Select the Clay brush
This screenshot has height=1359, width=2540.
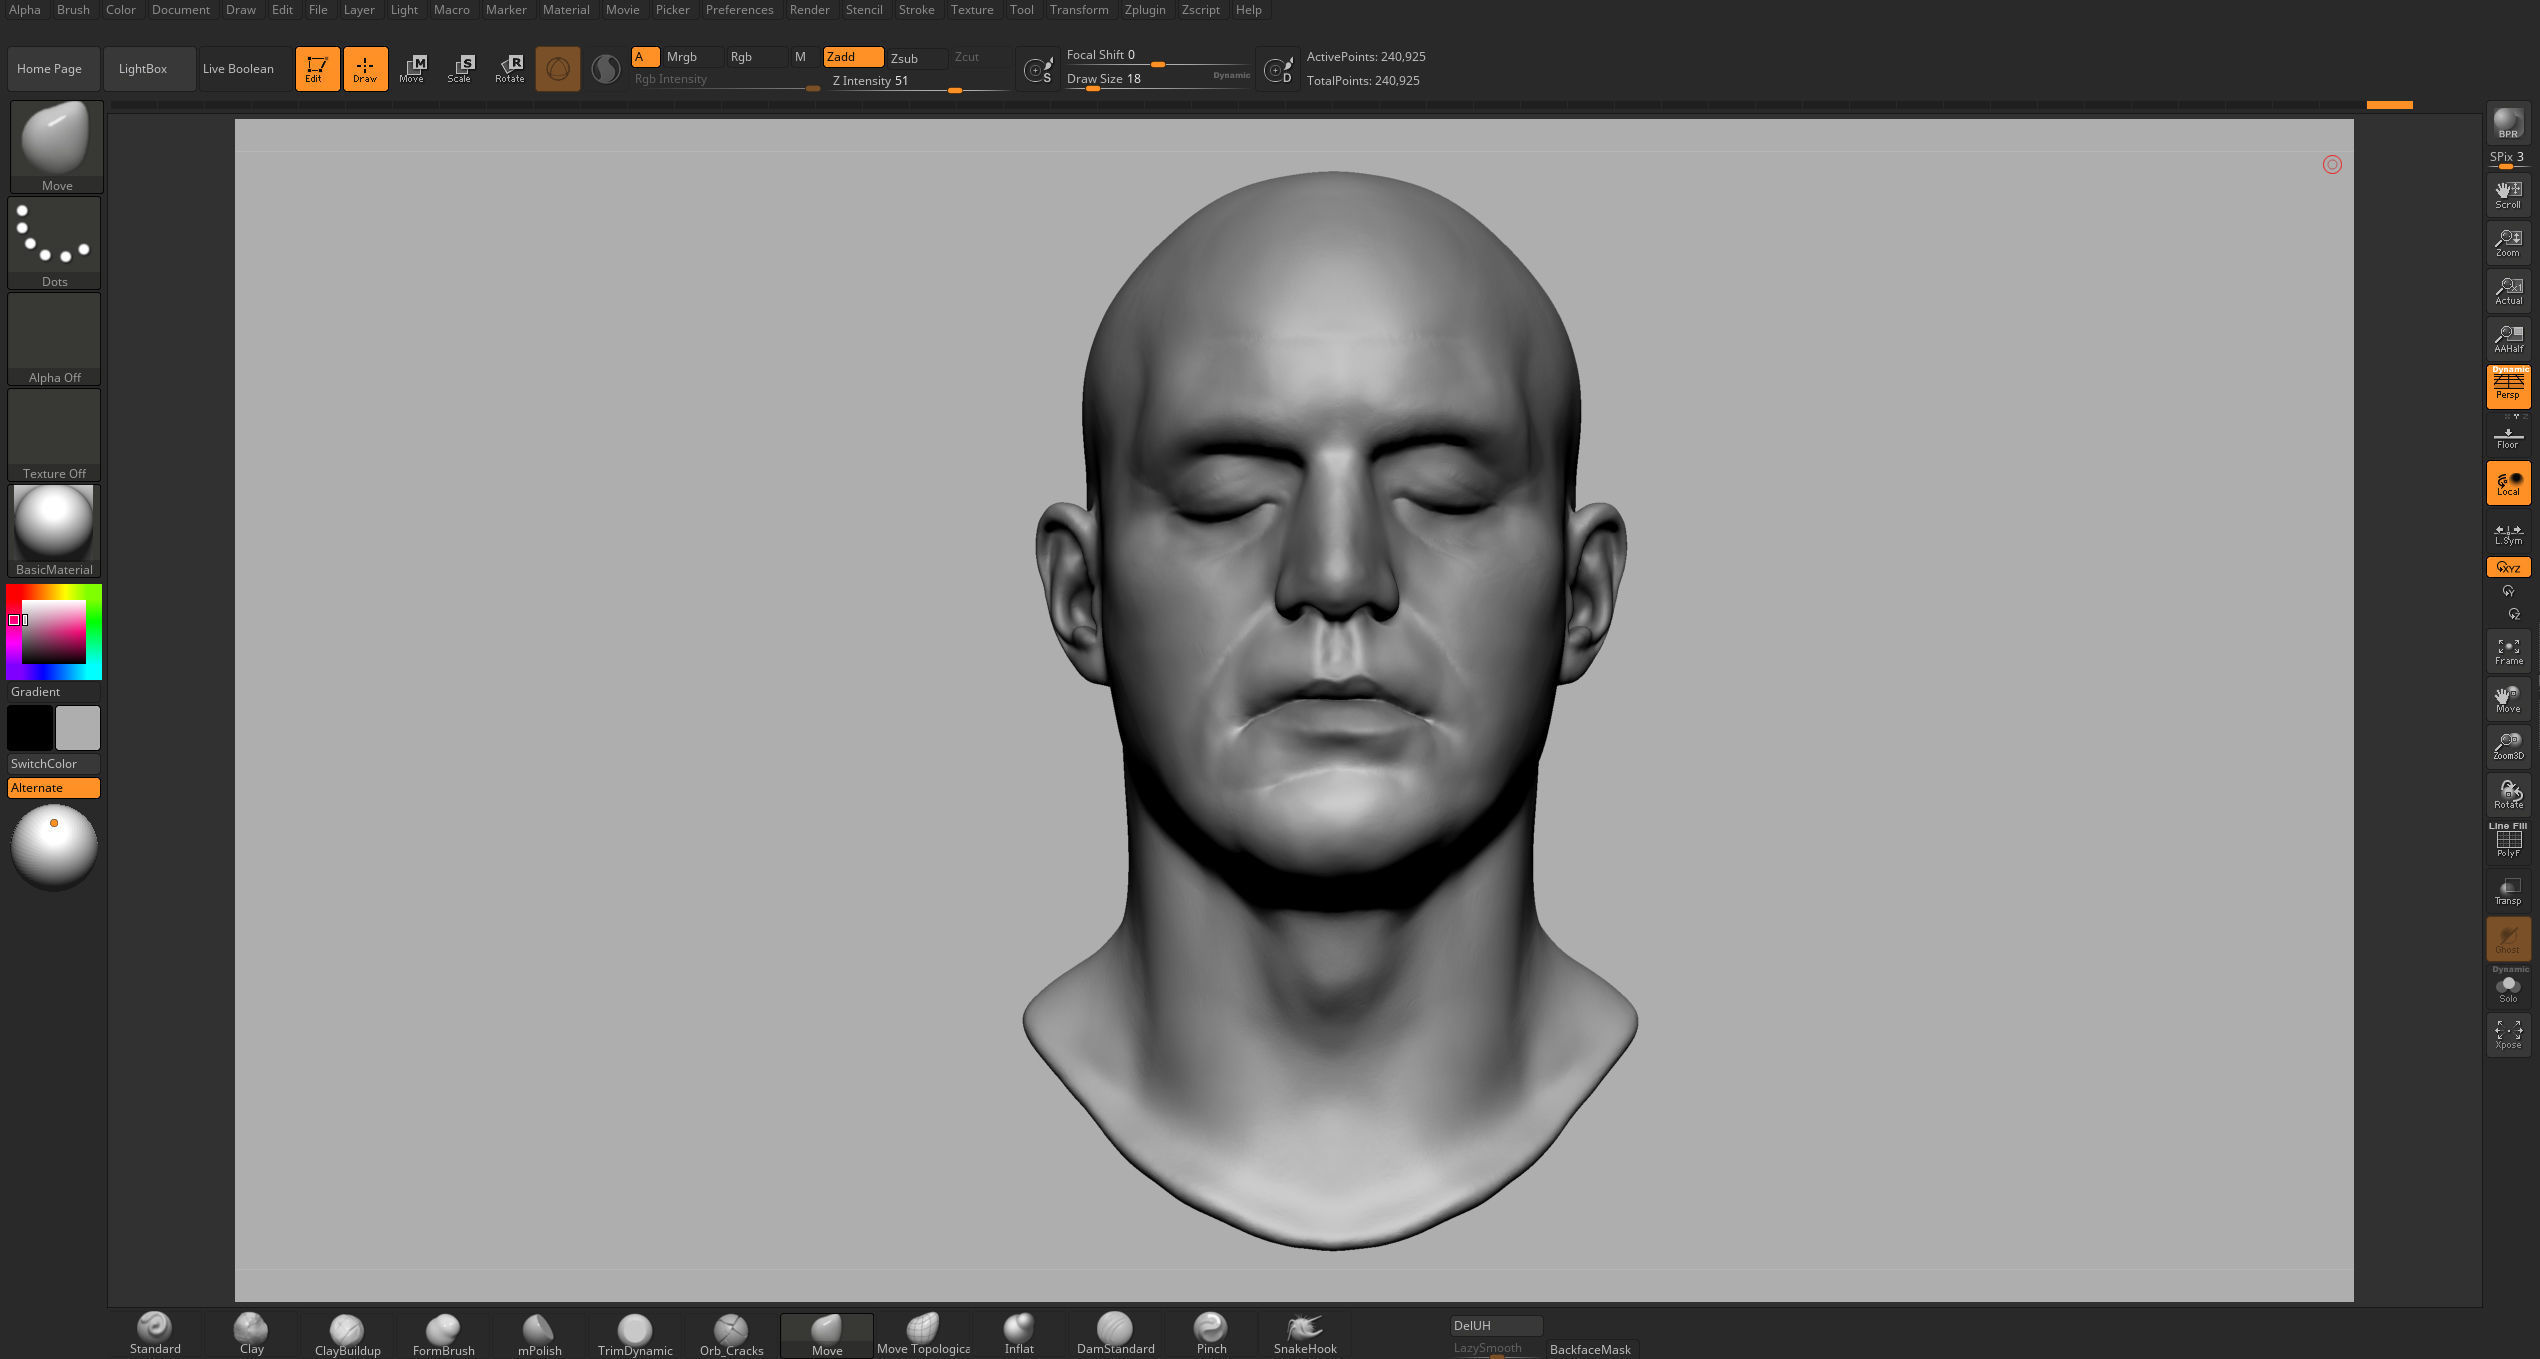coord(251,1334)
